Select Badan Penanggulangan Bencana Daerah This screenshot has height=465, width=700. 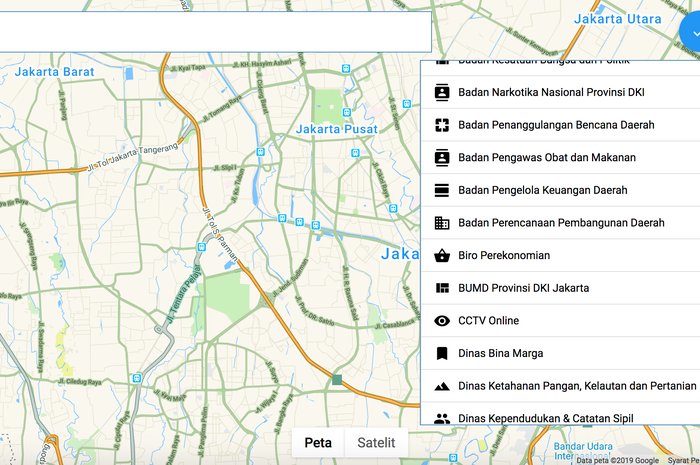(x=560, y=125)
